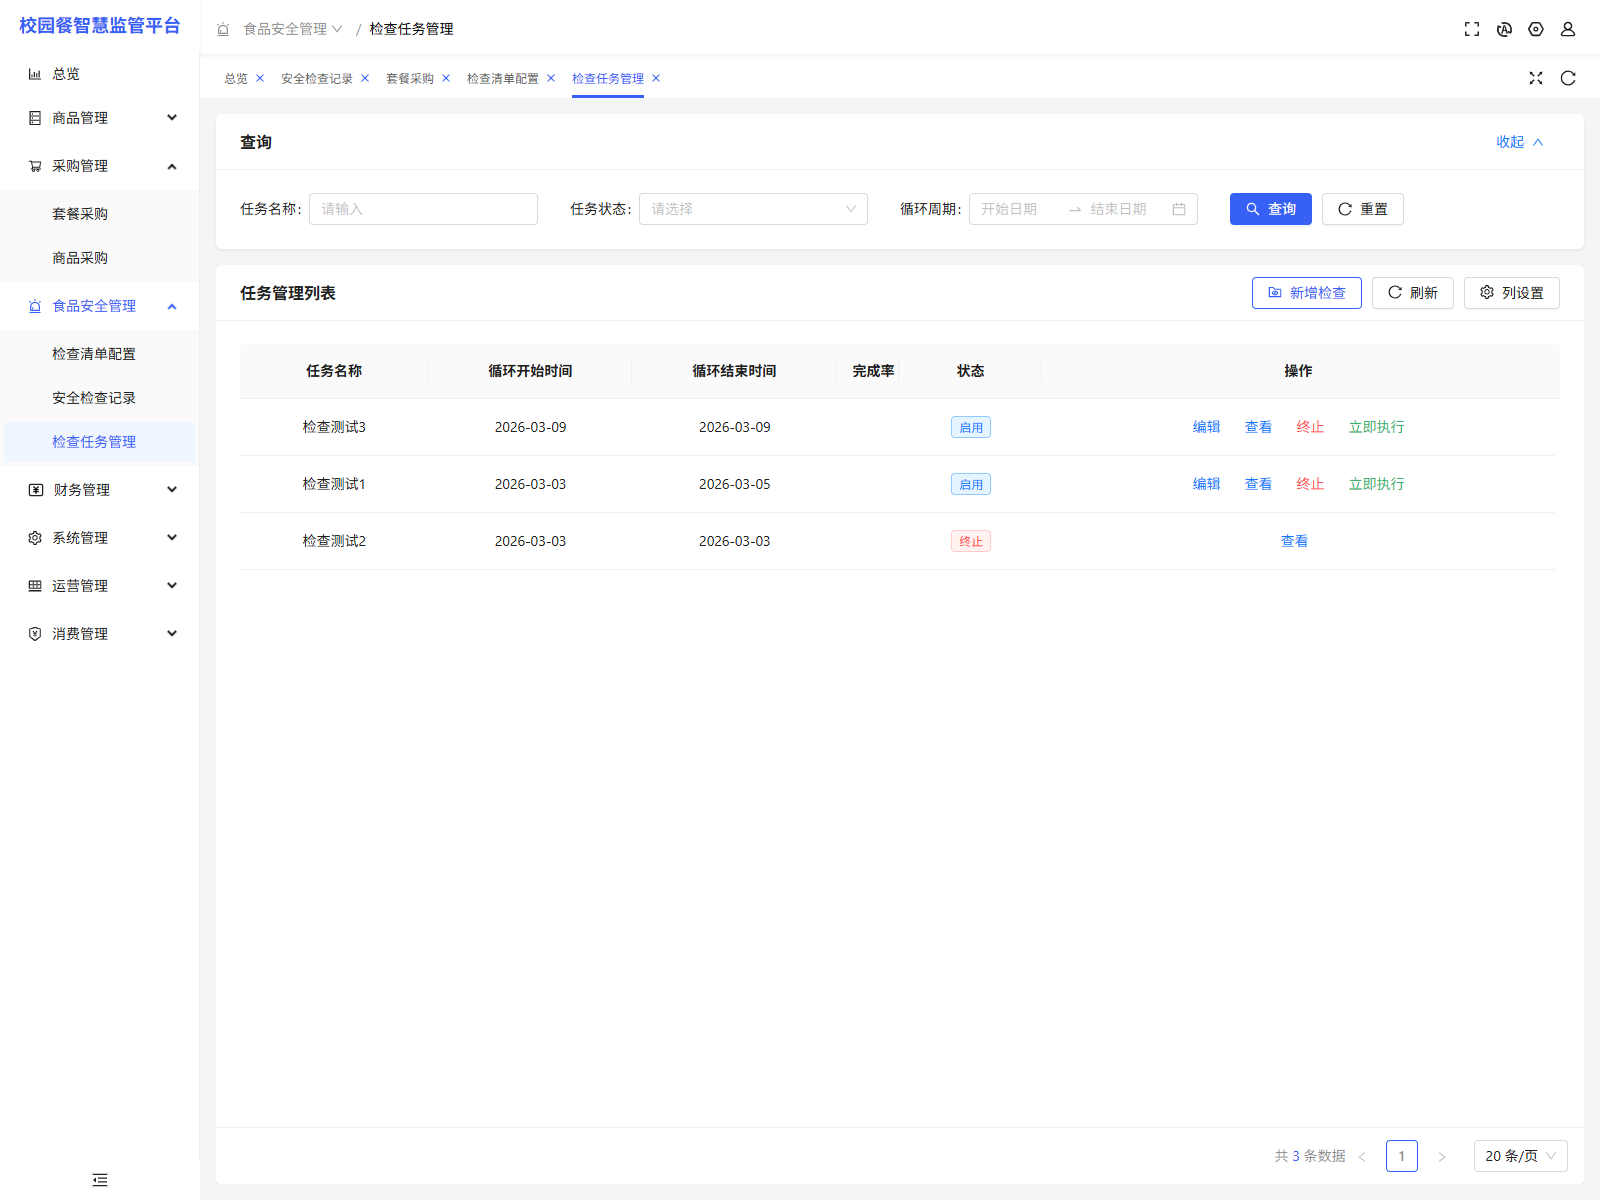Open the settings icon in the header
This screenshot has height=1200, width=1600.
(1535, 29)
